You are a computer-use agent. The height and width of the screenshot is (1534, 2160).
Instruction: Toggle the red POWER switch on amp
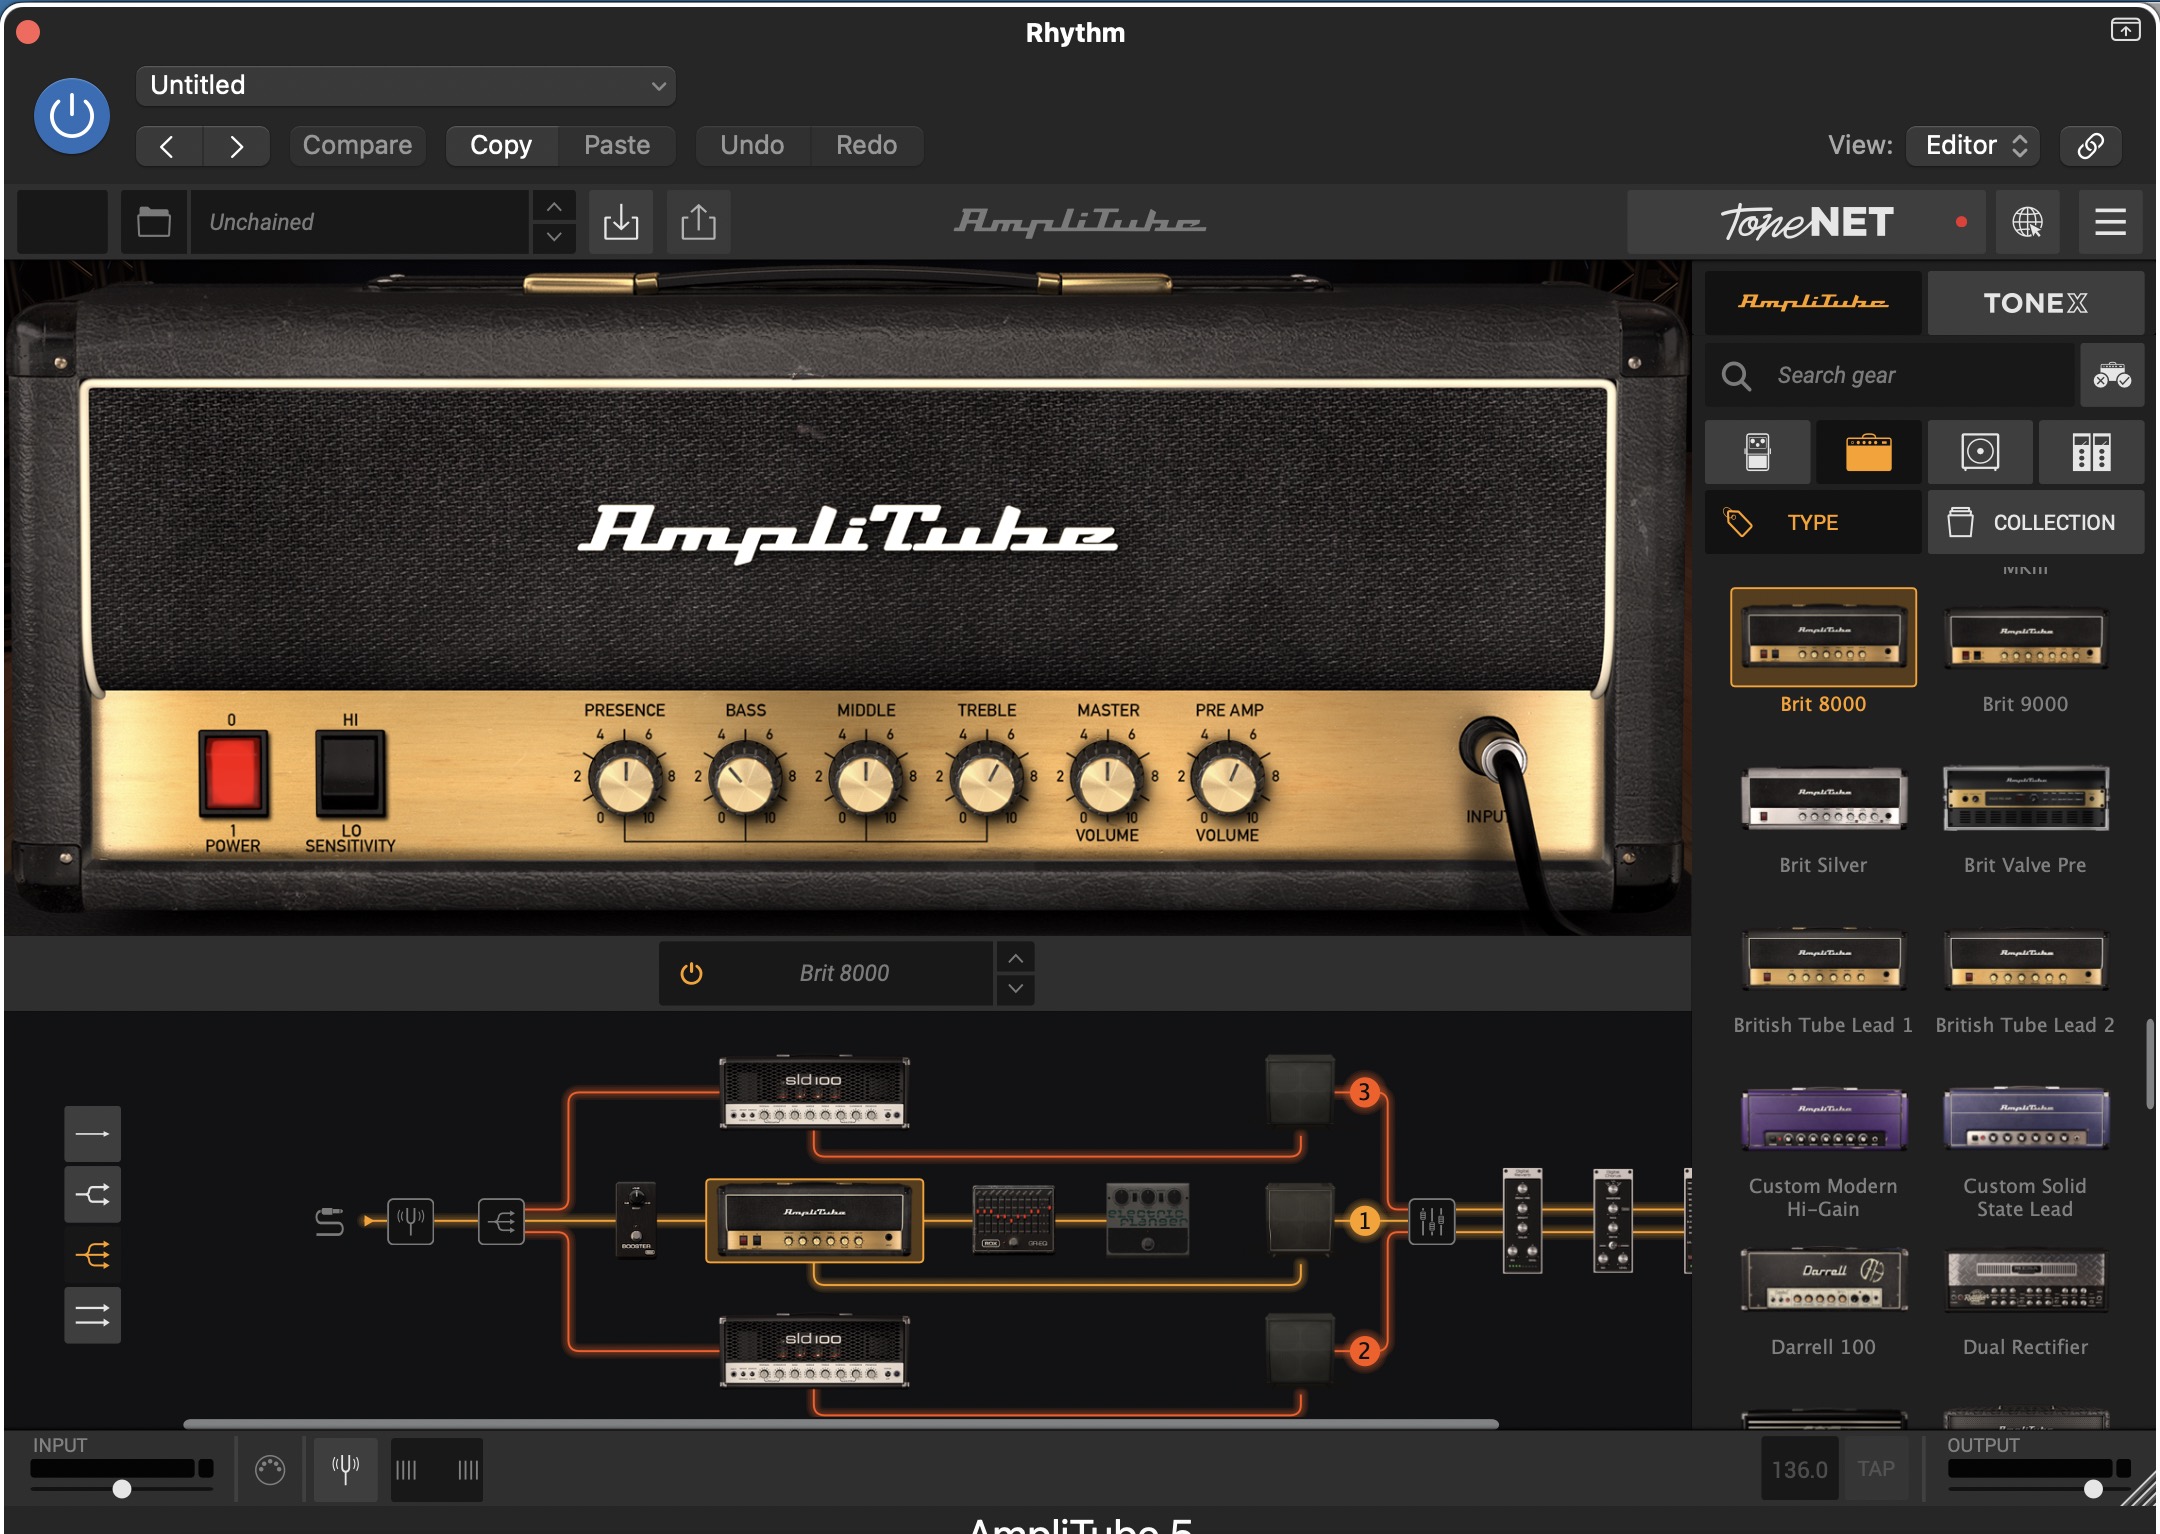[232, 773]
